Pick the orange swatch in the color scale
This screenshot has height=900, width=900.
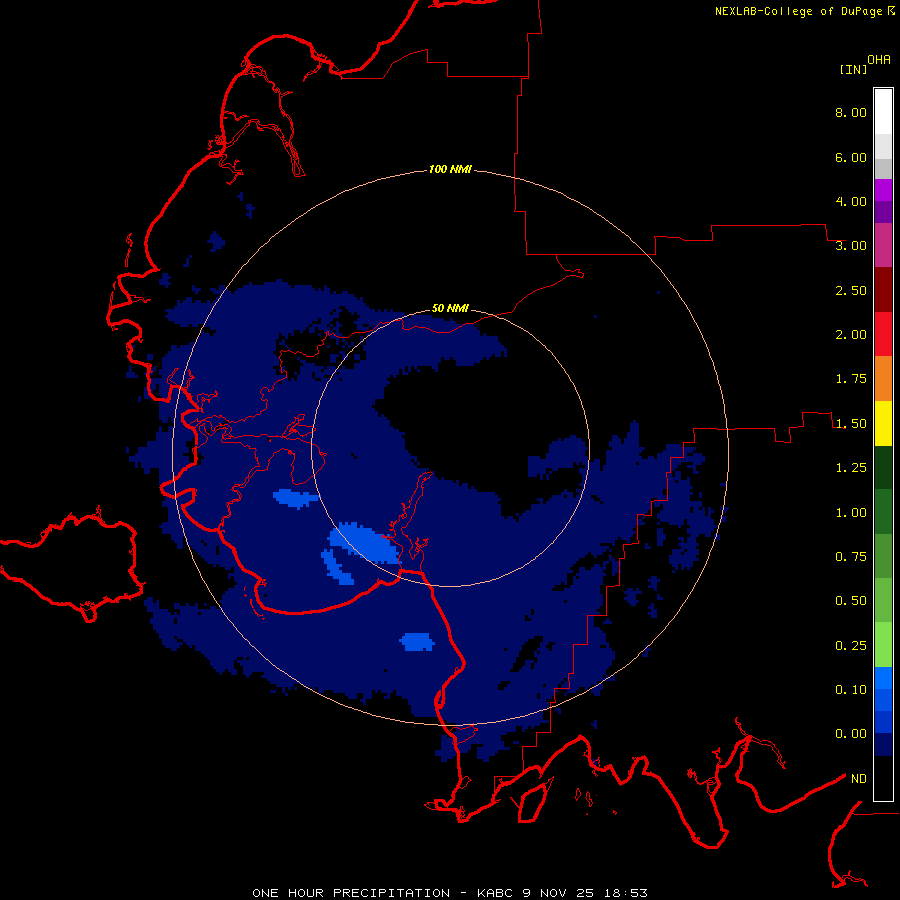[883, 379]
